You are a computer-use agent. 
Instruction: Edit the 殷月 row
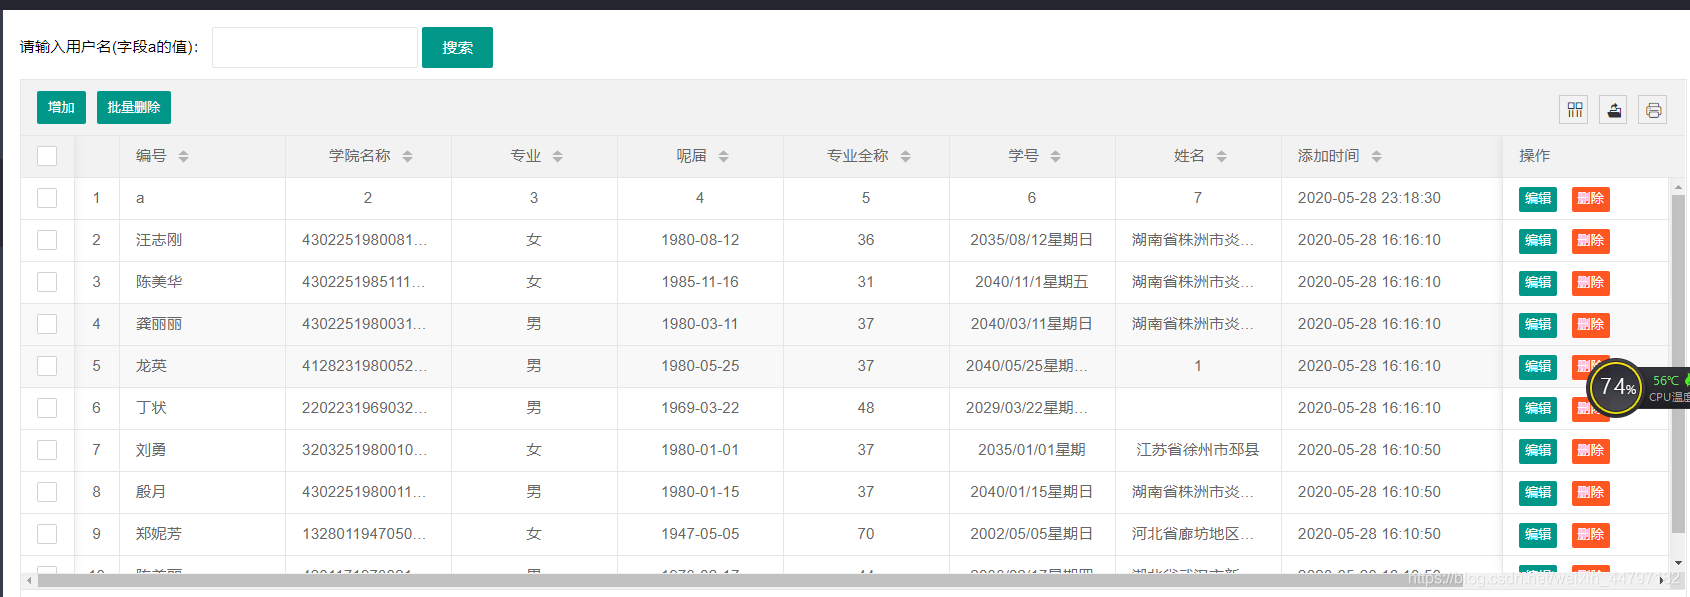(x=1538, y=493)
